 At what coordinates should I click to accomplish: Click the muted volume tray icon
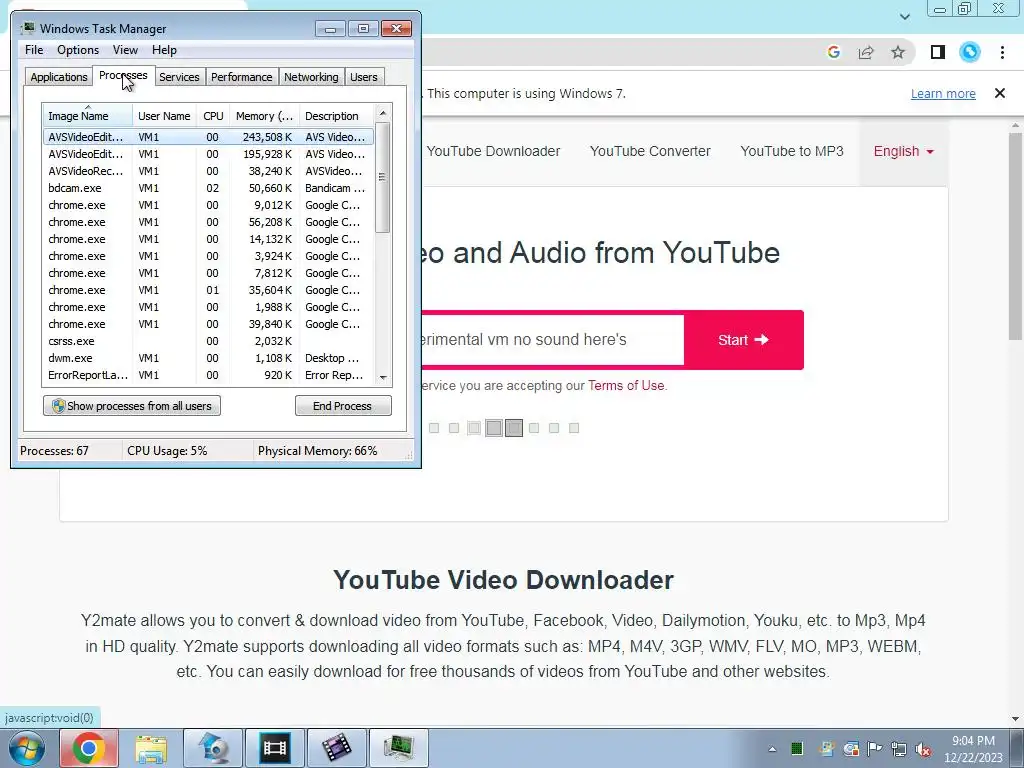pyautogui.click(x=923, y=749)
